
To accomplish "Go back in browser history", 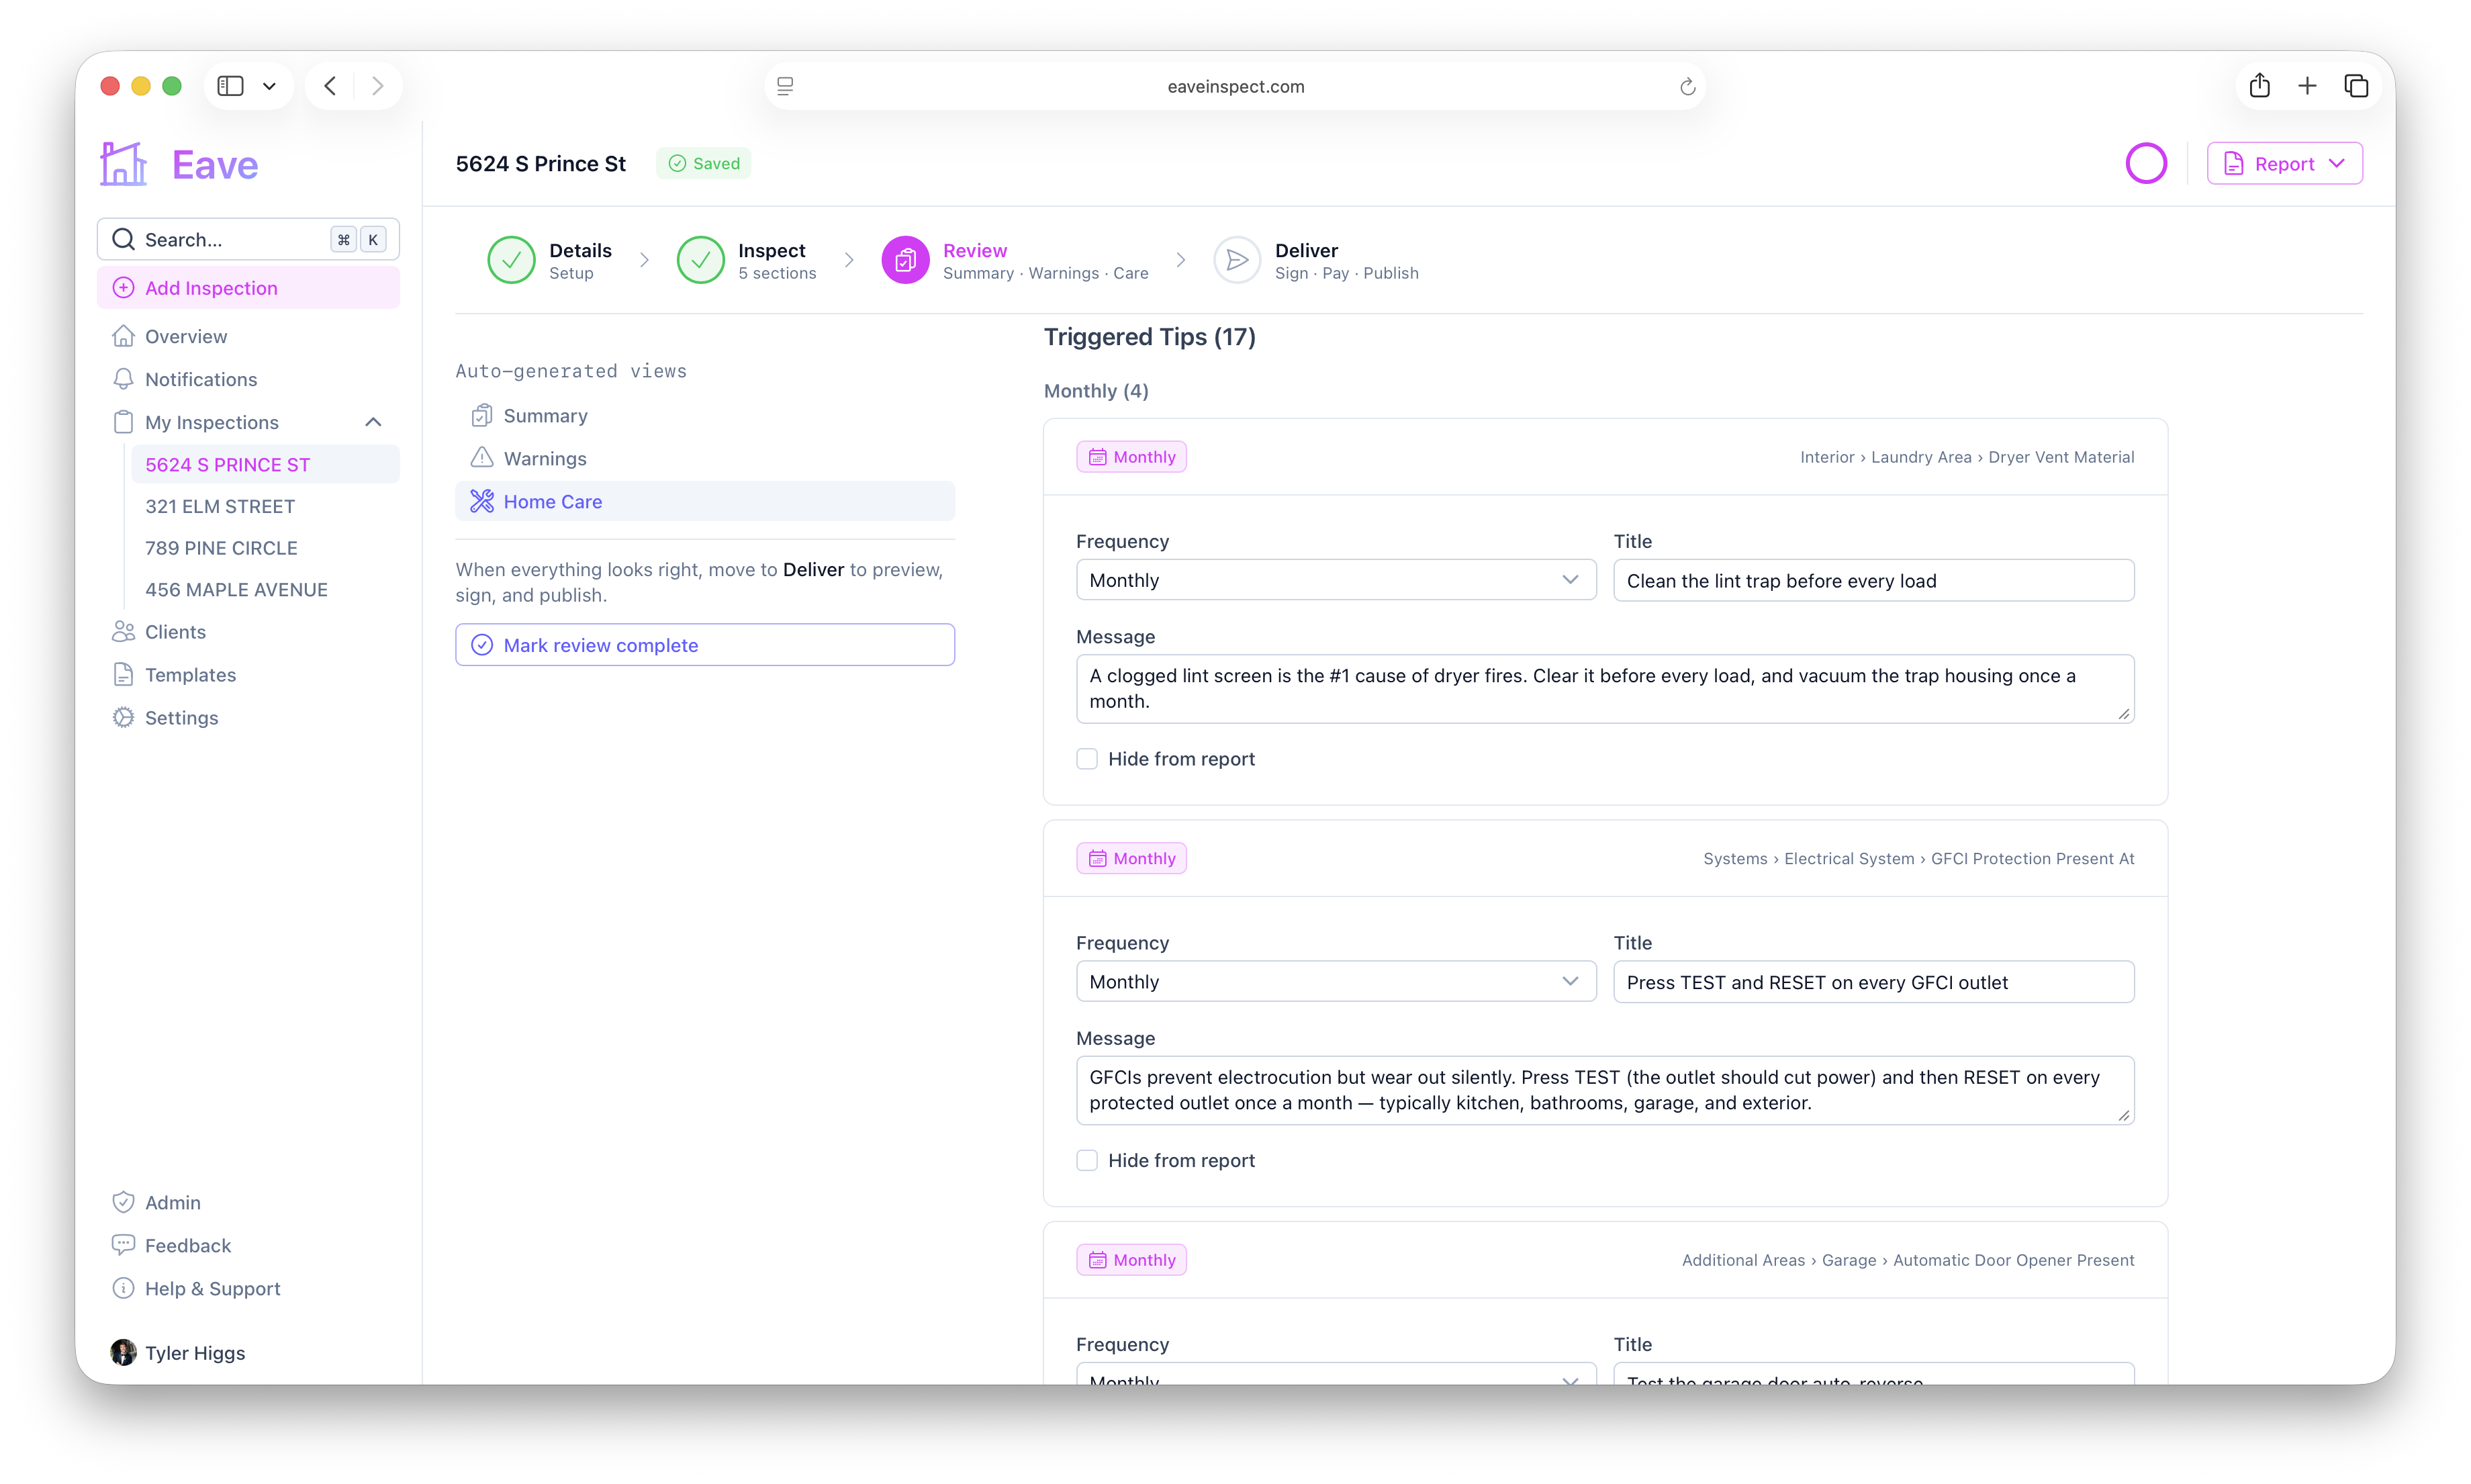I will click(x=330, y=86).
